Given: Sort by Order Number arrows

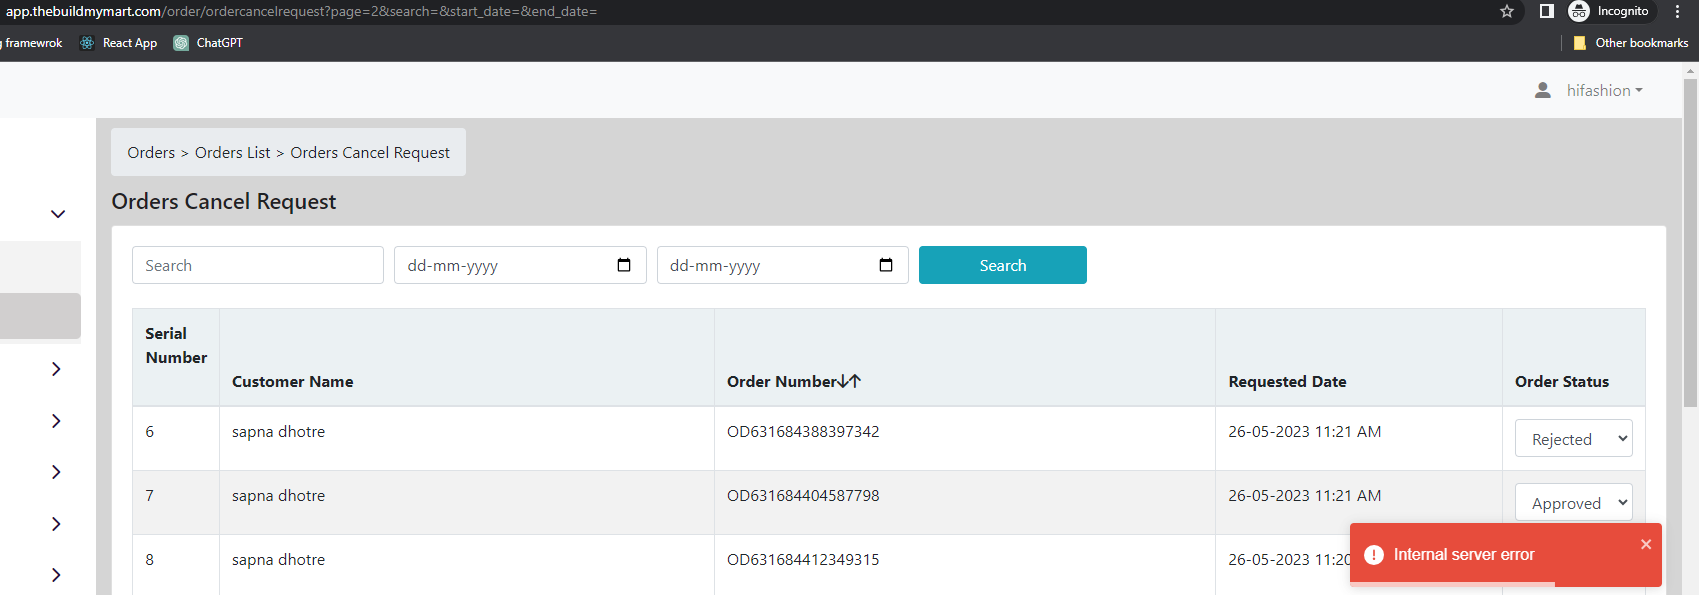Looking at the screenshot, I should tap(849, 381).
